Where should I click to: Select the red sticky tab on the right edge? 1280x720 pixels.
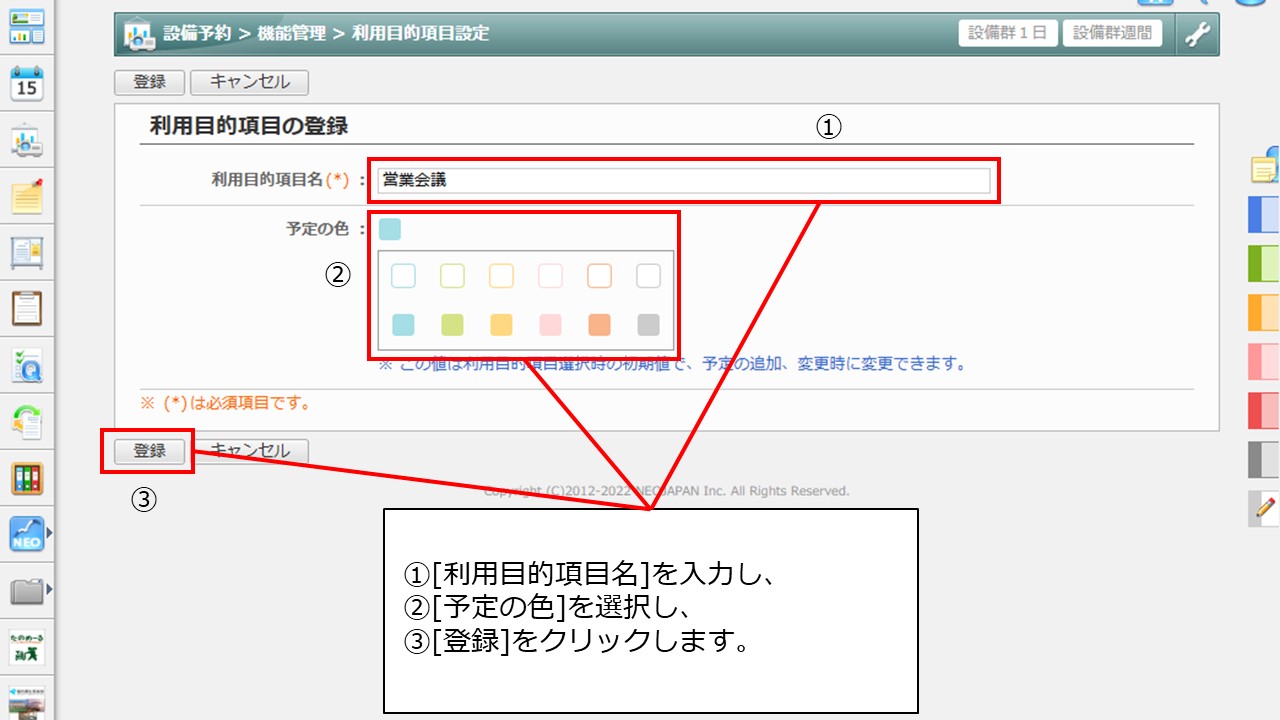click(x=1264, y=410)
